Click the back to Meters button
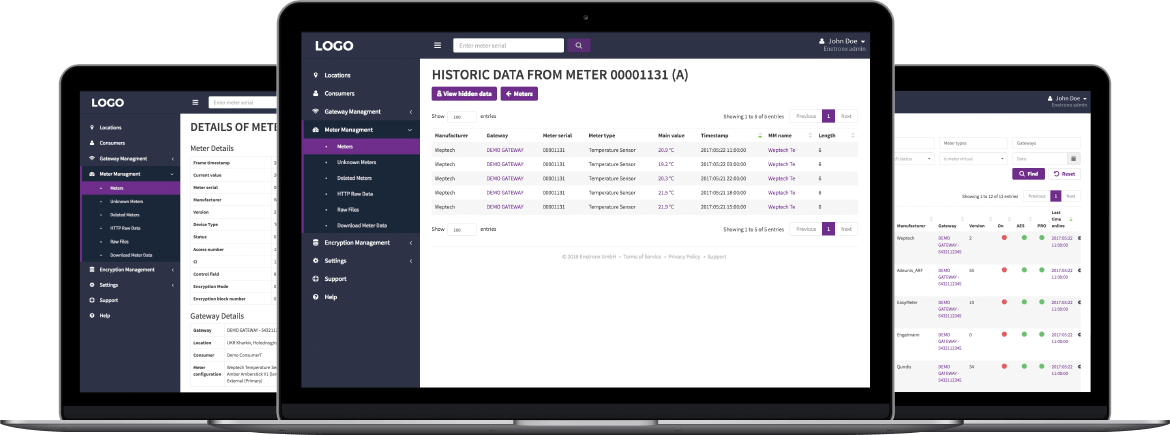This screenshot has width=1170, height=435. 519,94
